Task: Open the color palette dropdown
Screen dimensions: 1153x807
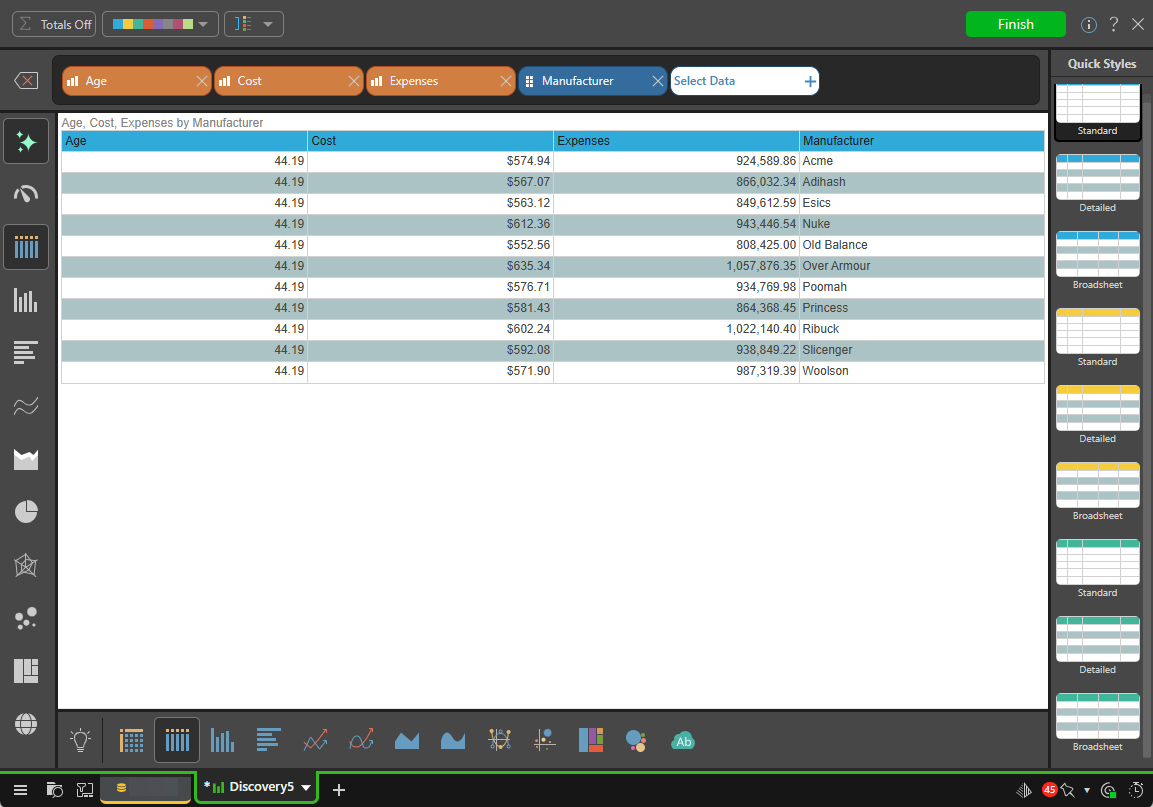Action: 160,24
